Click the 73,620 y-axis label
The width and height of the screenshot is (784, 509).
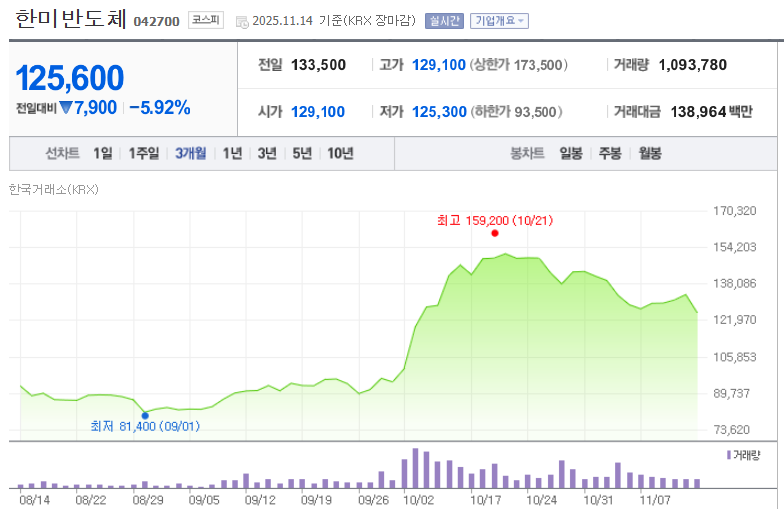tap(732, 430)
